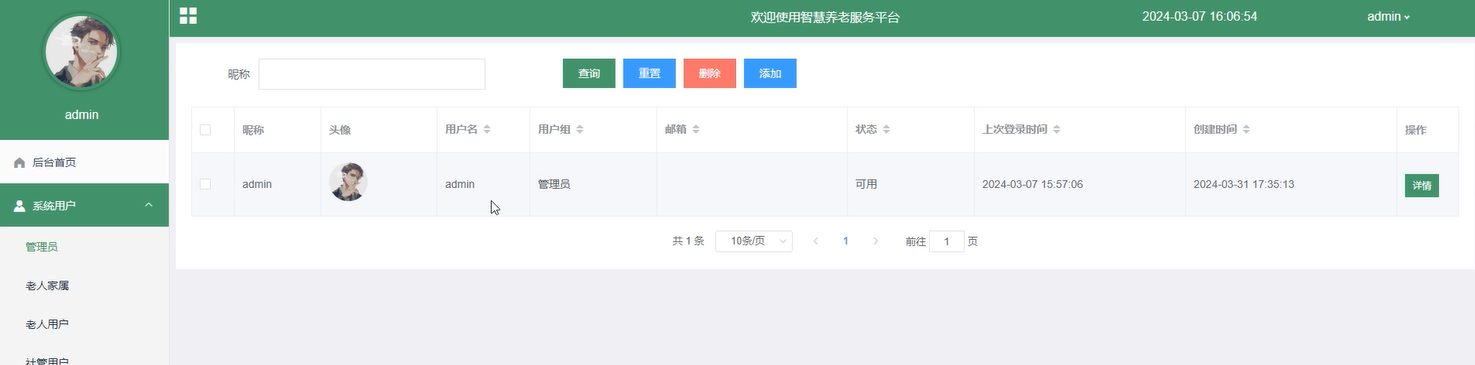The image size is (1475, 365).
Task: Click header datetime 2024-03-07 16:06:54
Action: (1200, 16)
